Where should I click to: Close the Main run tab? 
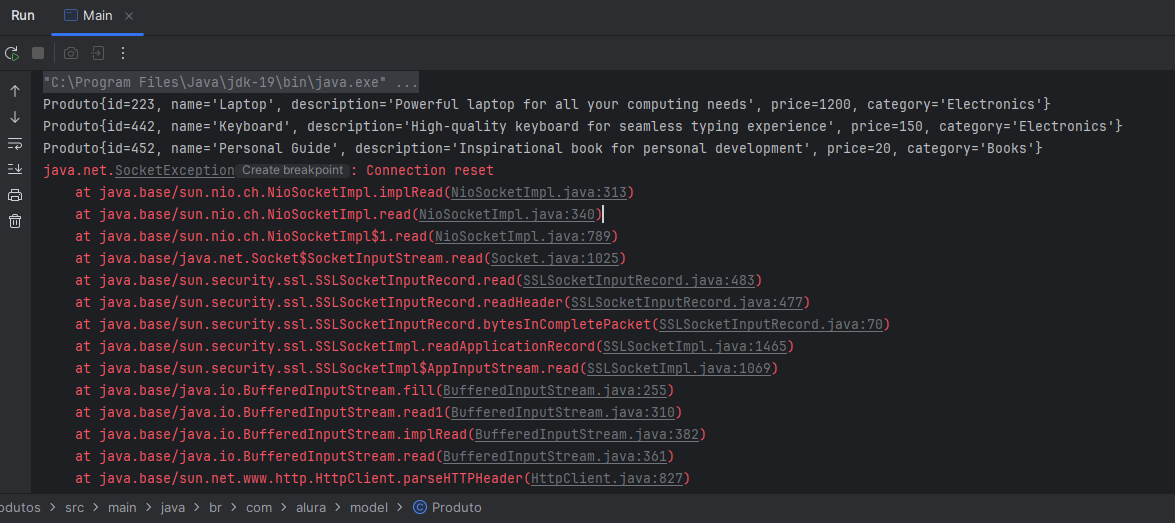coord(129,16)
